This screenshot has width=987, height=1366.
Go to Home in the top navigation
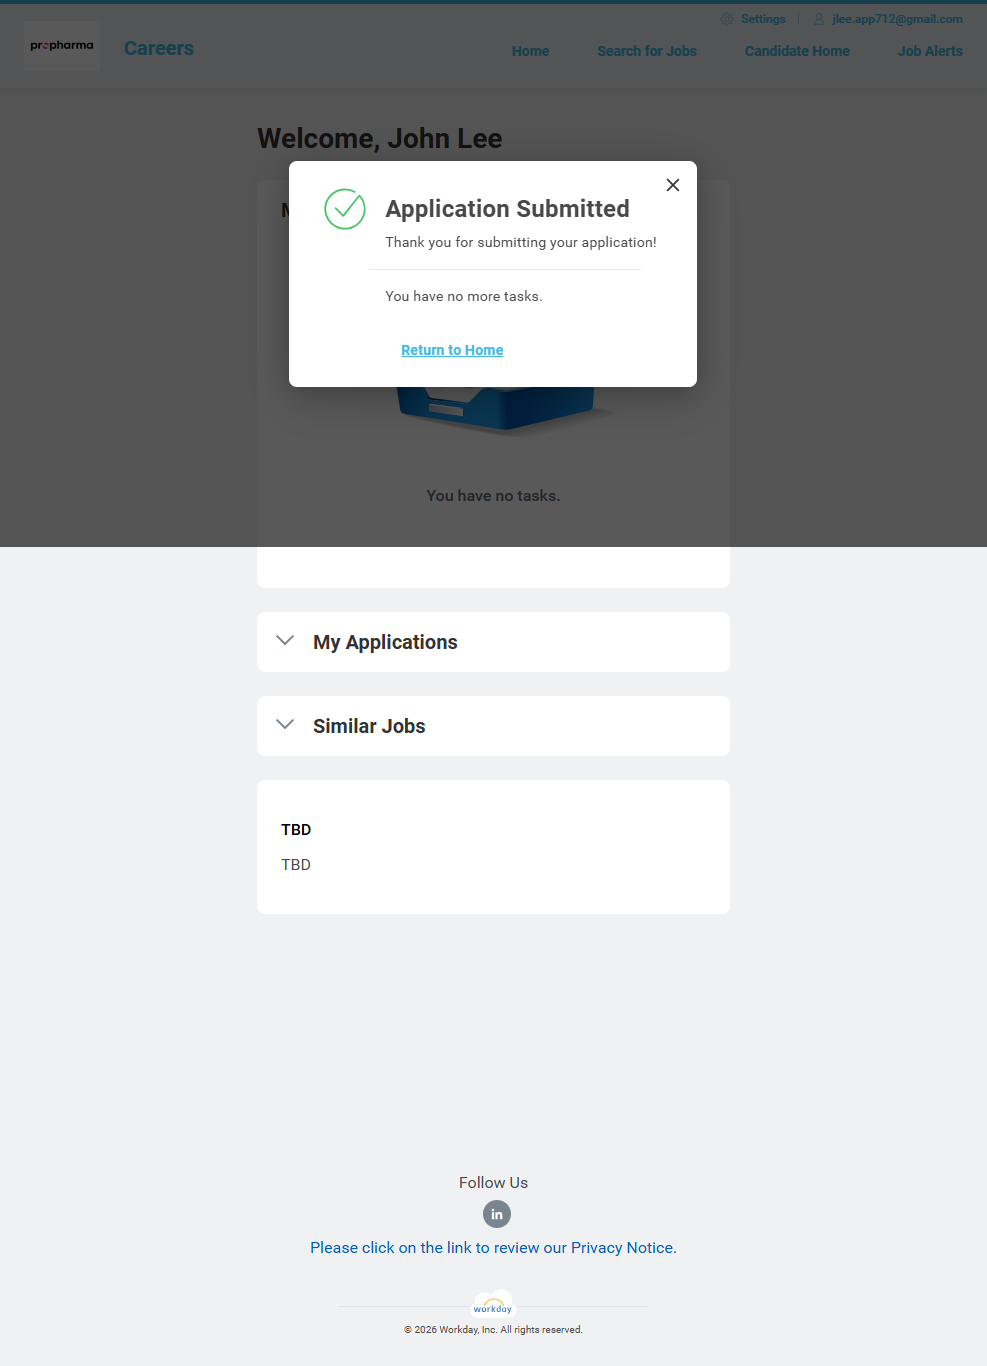[530, 51]
